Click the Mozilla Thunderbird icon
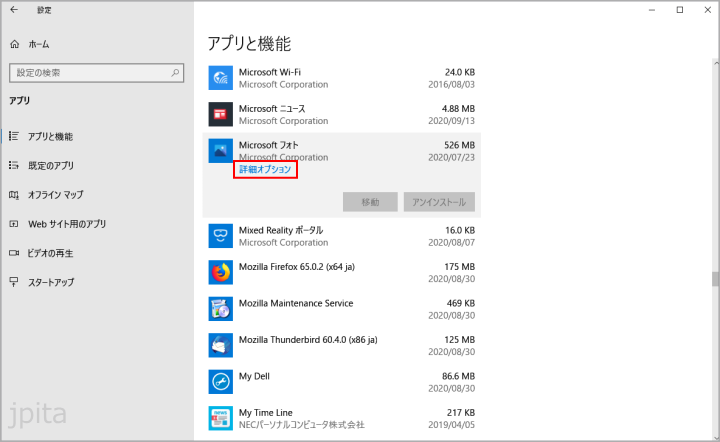Screen dimensions: 720x442 pos(220,345)
